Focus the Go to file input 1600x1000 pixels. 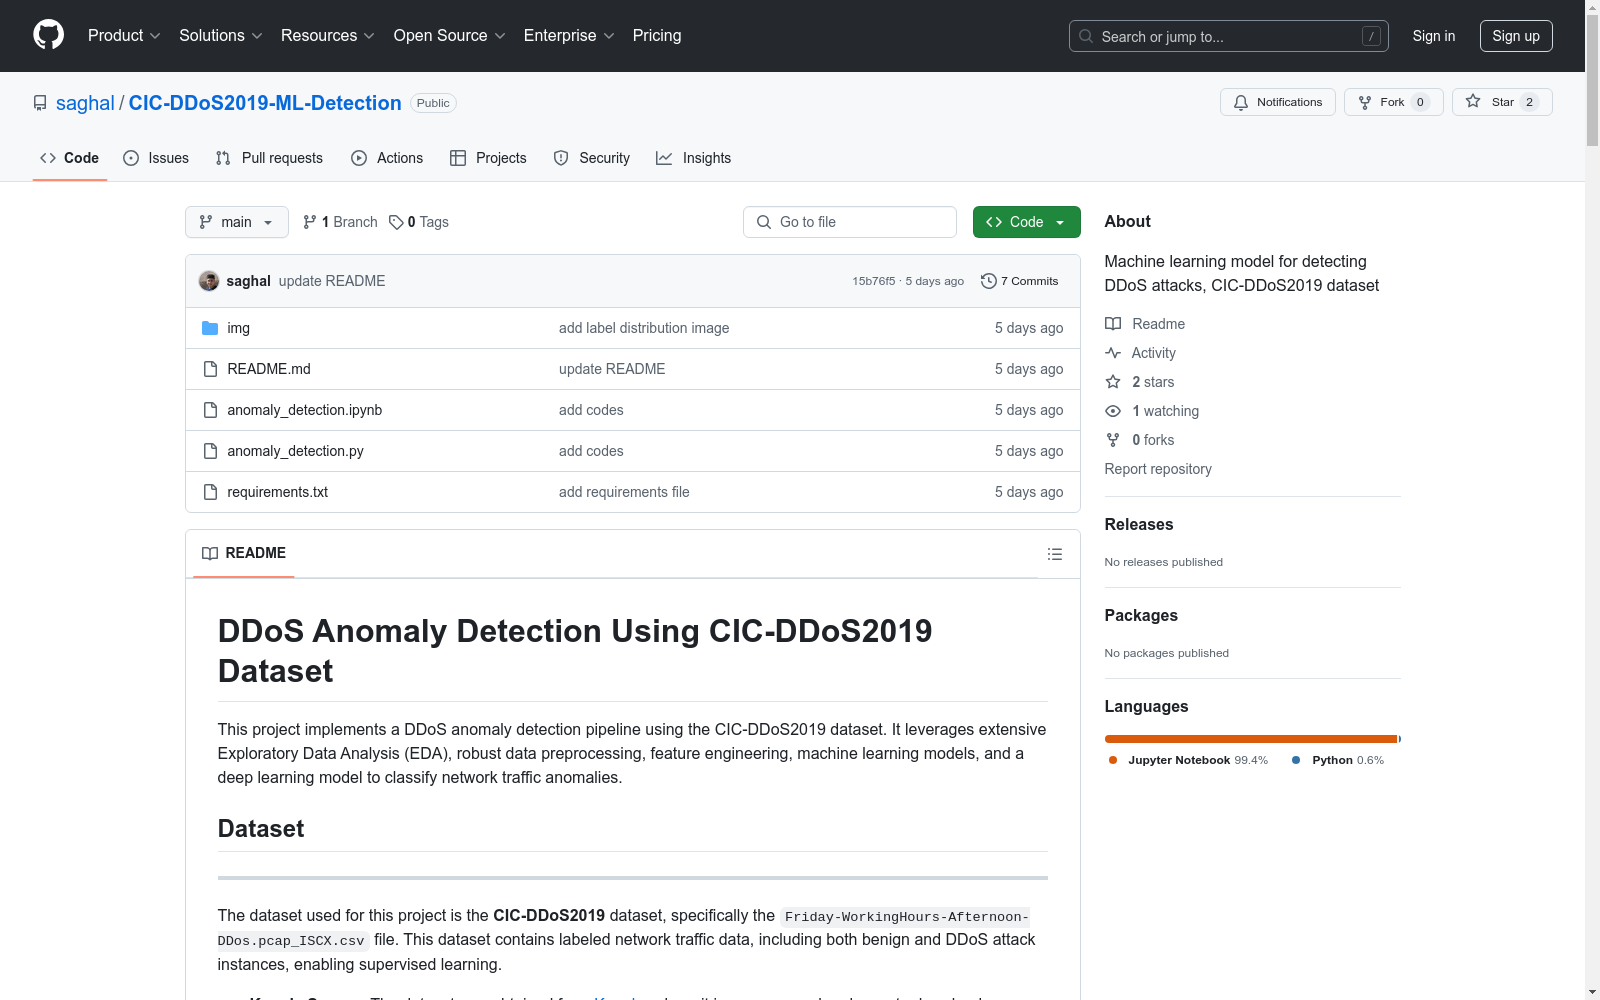click(850, 222)
